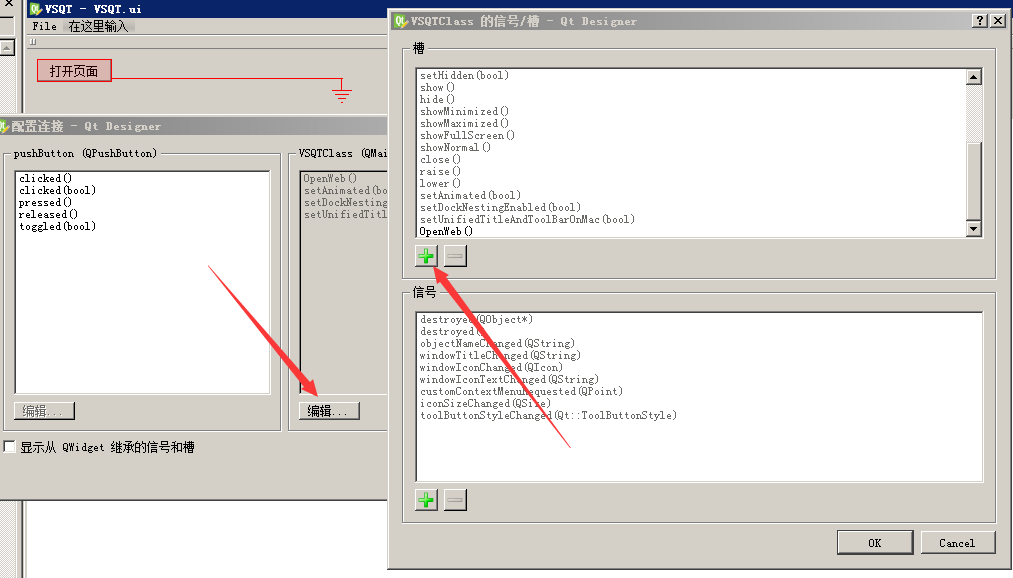Select released() signal
1013x578 pixels.
[x=48, y=214]
